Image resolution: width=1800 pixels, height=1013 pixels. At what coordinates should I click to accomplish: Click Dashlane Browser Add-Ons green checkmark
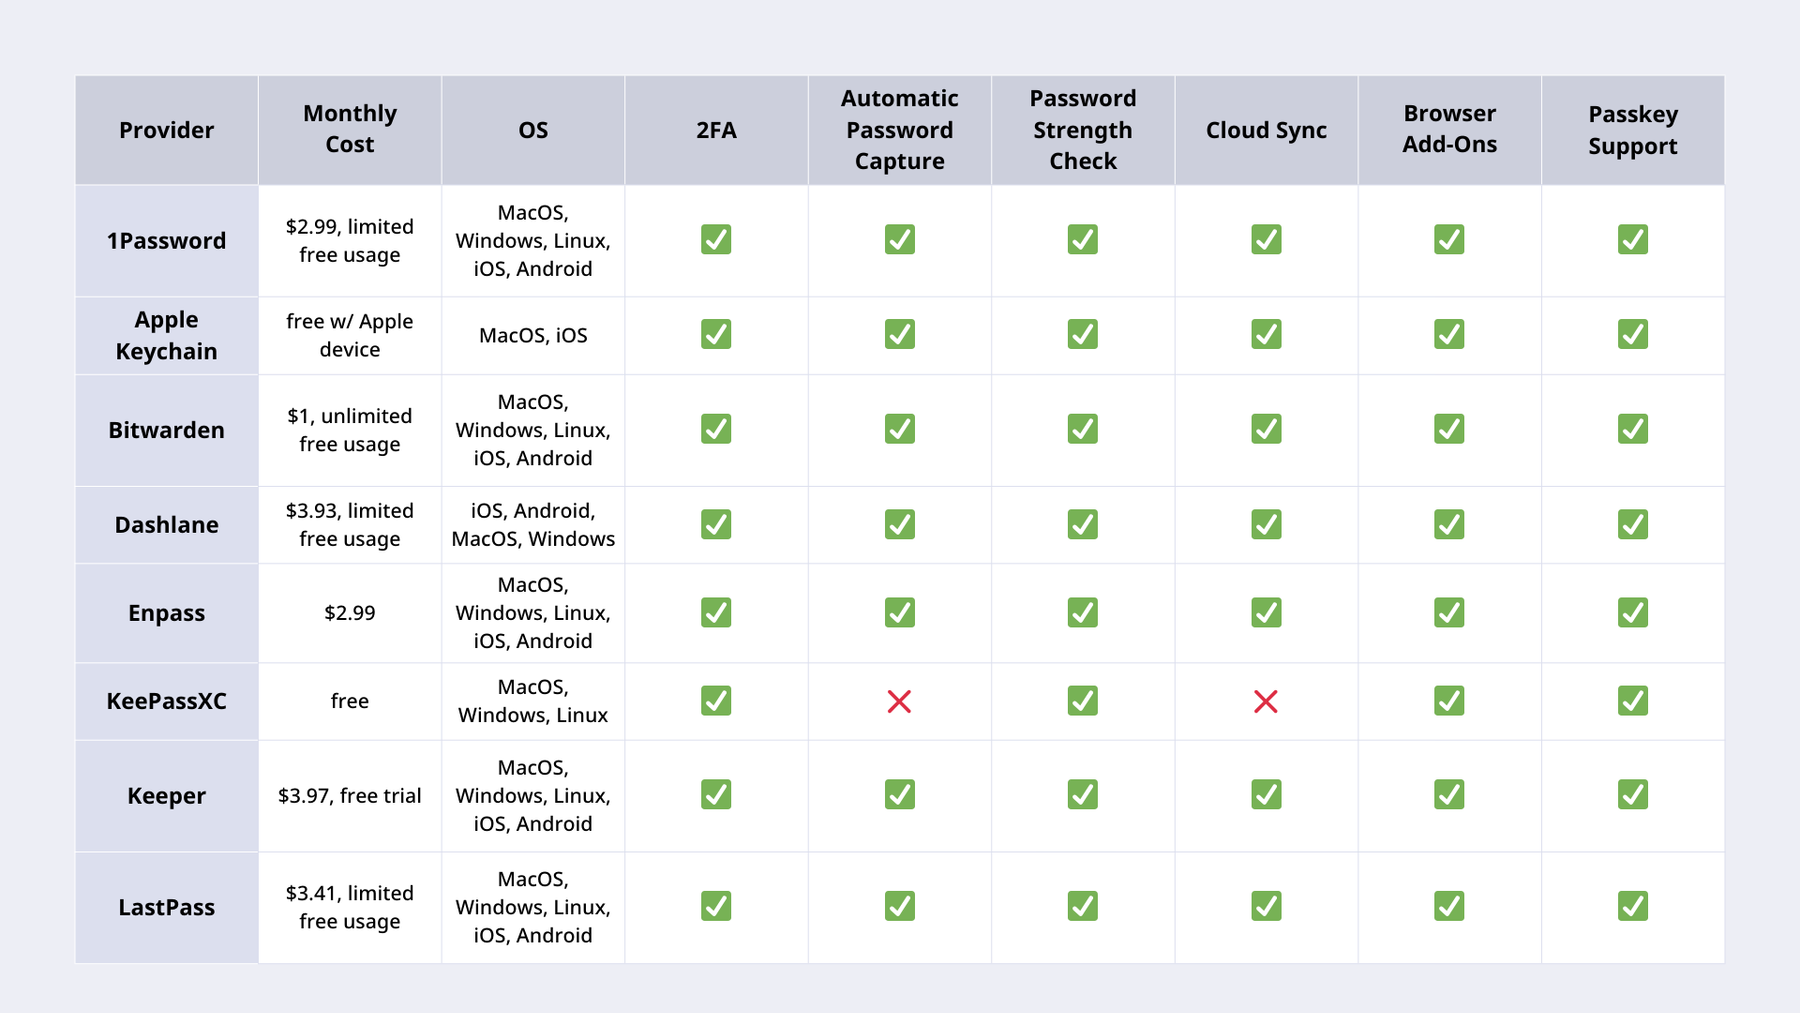coord(1449,524)
